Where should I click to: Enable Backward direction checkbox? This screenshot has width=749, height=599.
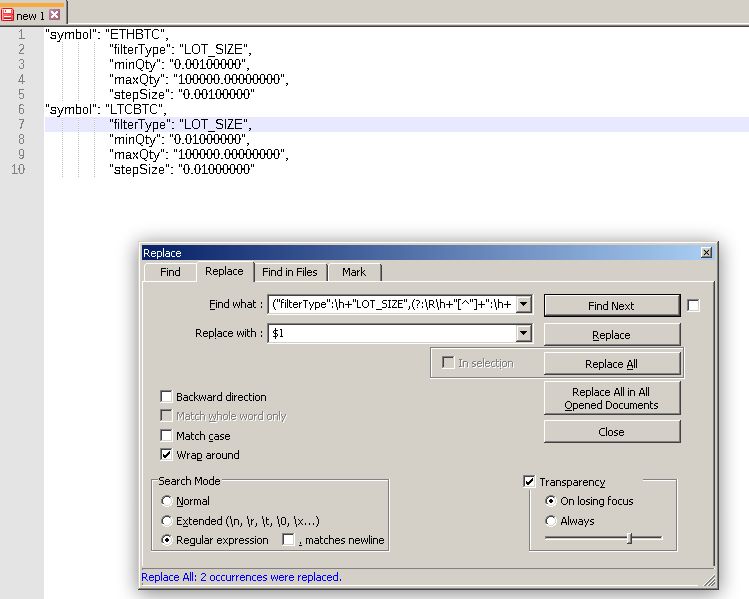coord(166,396)
